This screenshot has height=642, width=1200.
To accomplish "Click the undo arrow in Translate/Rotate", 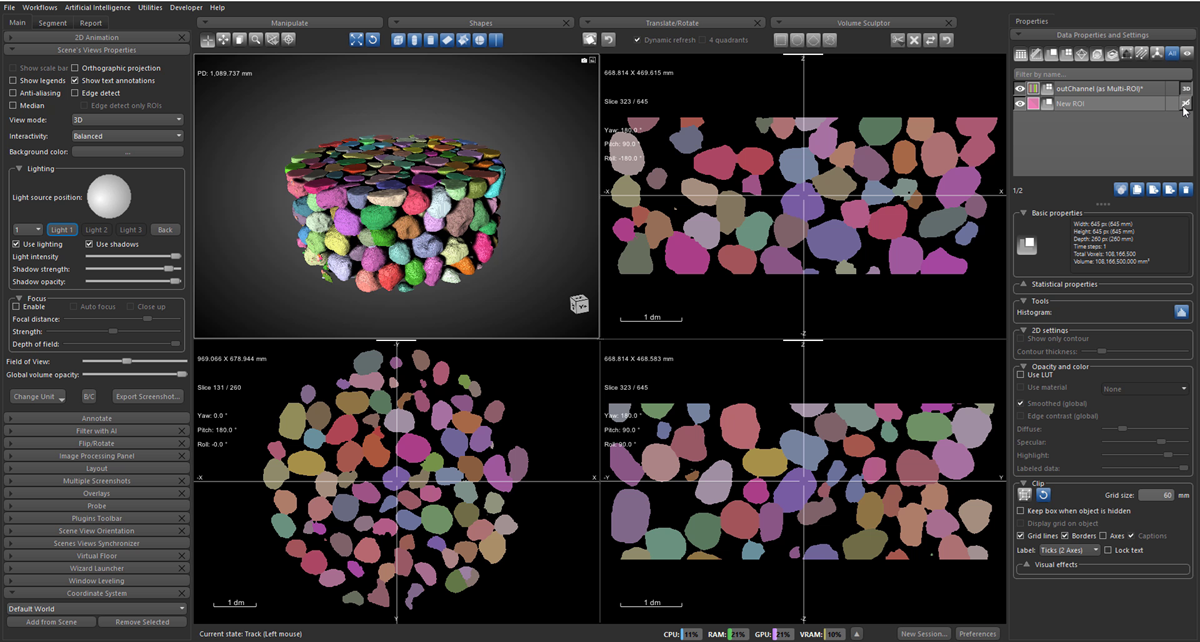I will [608, 40].
